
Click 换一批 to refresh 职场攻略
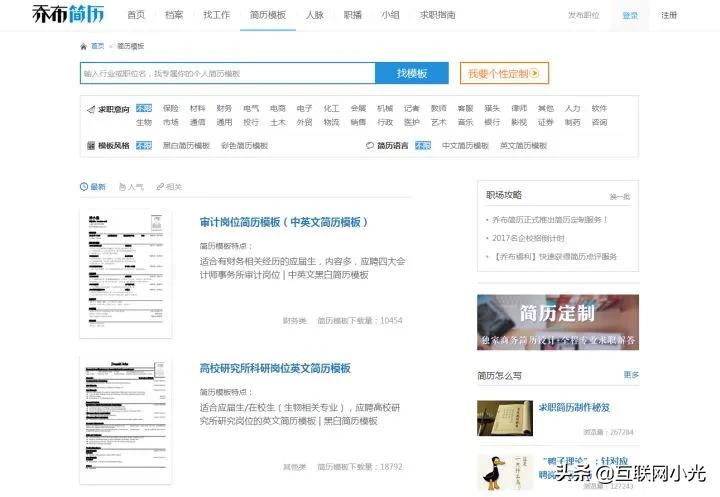620,196
